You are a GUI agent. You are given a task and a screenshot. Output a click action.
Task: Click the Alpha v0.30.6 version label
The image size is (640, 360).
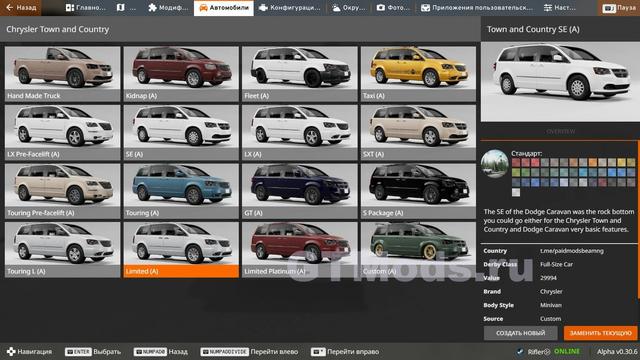(x=617, y=351)
